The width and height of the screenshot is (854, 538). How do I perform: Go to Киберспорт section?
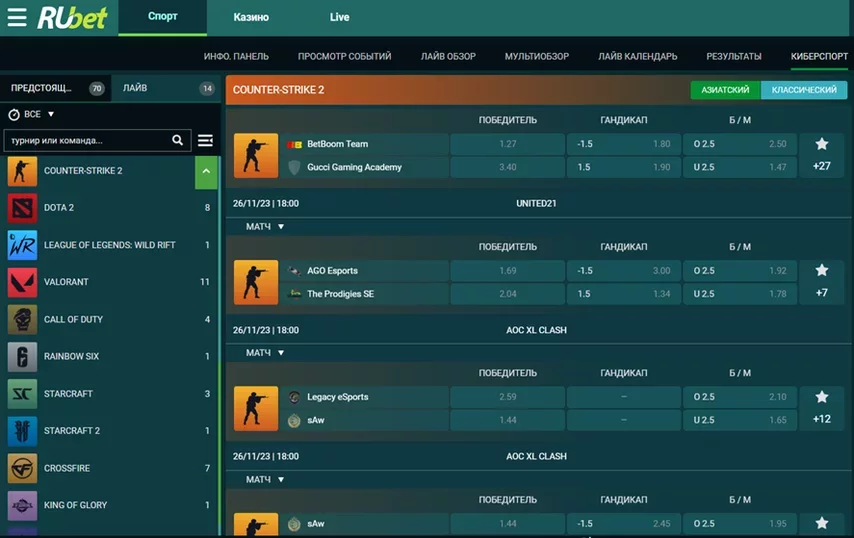(x=819, y=57)
